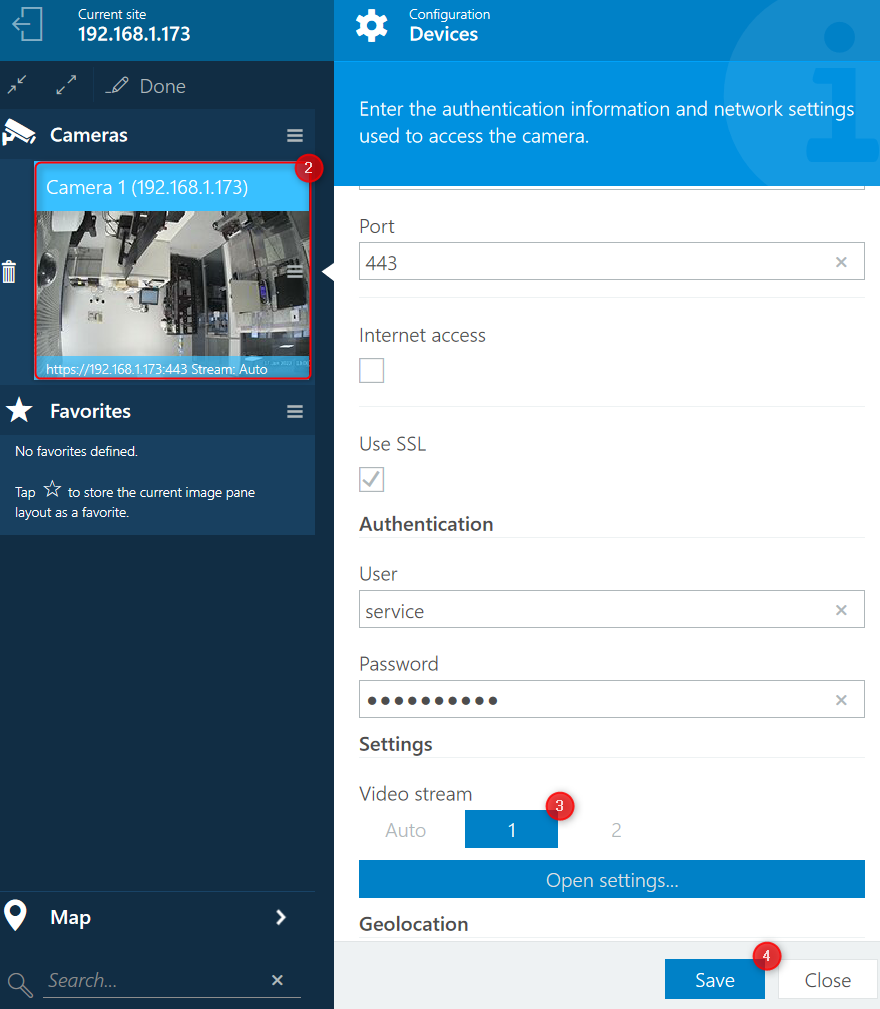Select the Camera 1 preview thumbnail

coord(172,284)
